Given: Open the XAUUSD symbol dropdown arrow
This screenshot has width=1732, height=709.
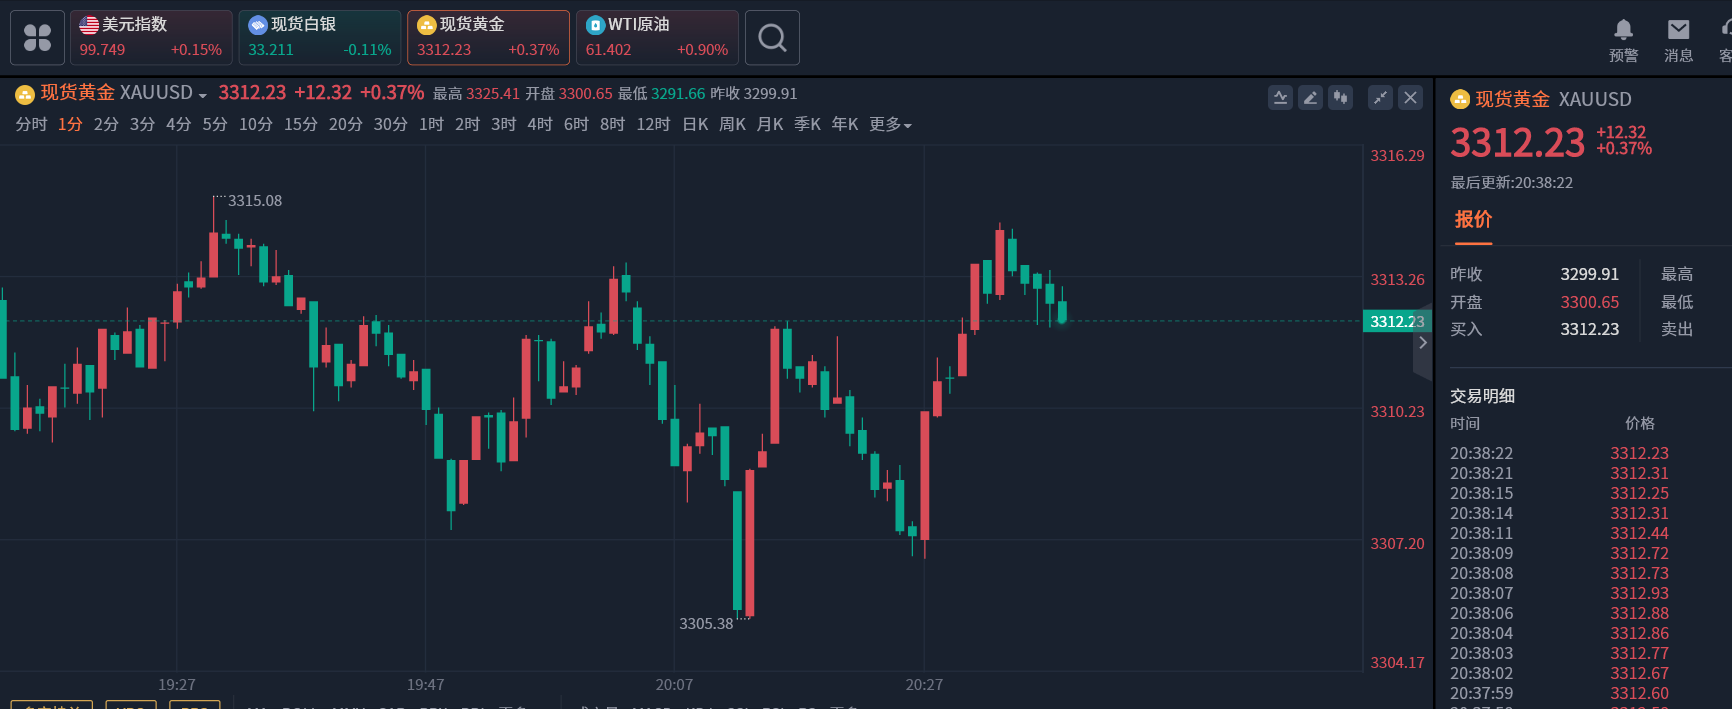Looking at the screenshot, I should (x=203, y=95).
